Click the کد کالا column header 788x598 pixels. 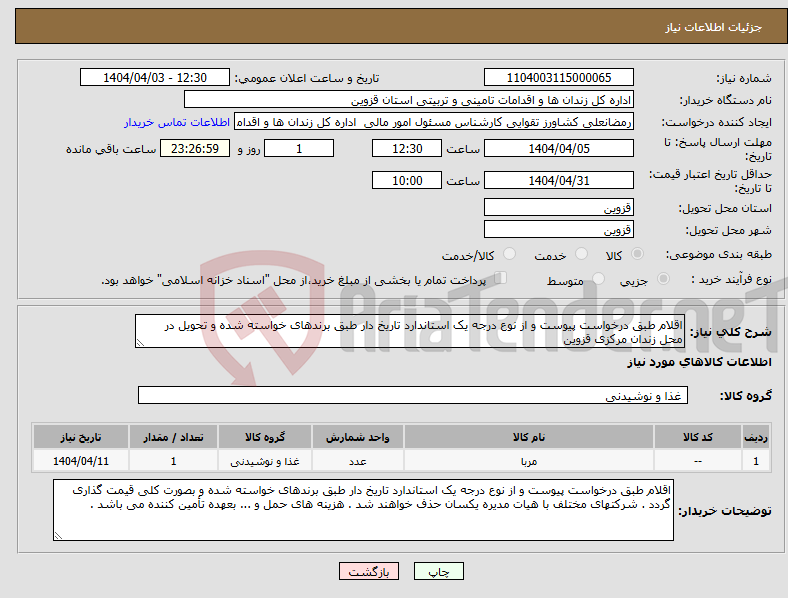pos(698,437)
